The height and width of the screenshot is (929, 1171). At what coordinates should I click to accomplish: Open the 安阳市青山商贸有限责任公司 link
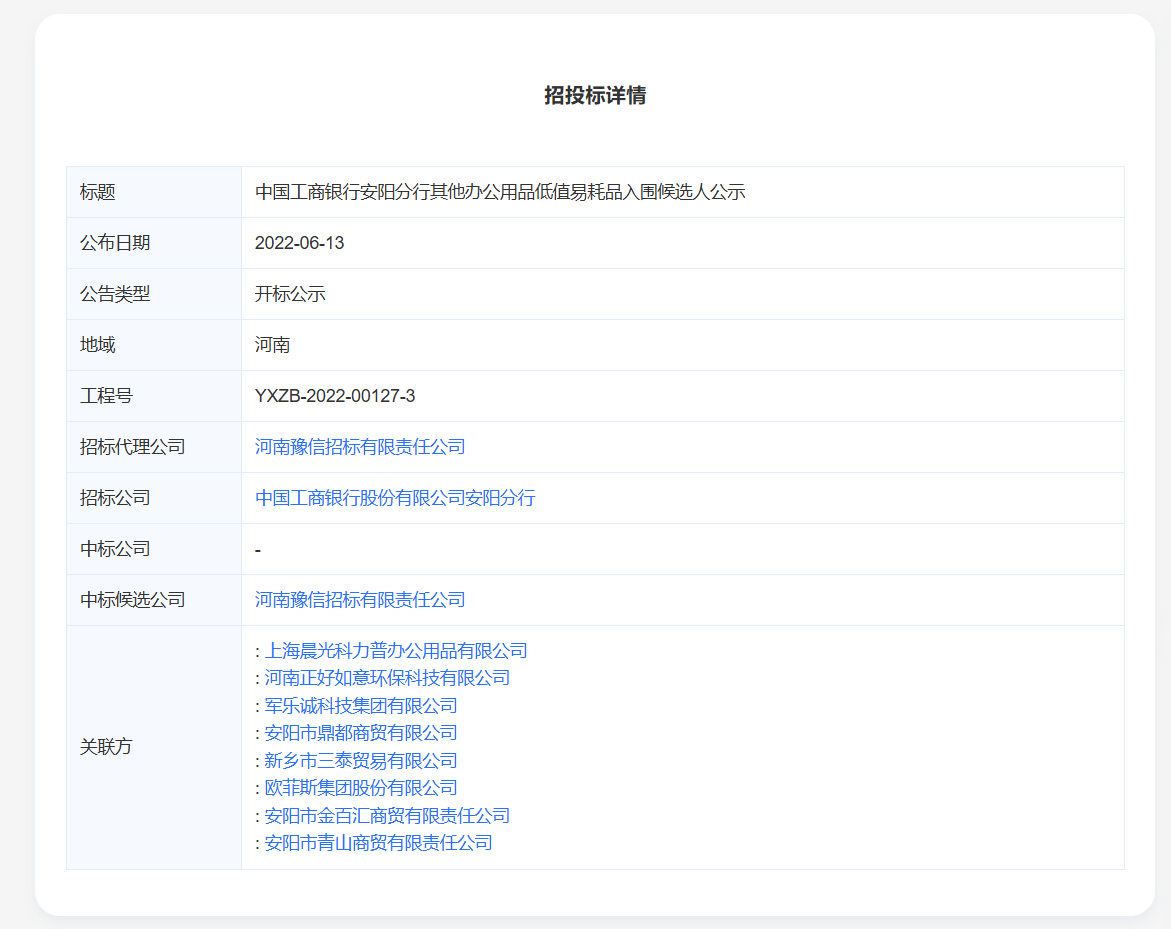(x=378, y=843)
